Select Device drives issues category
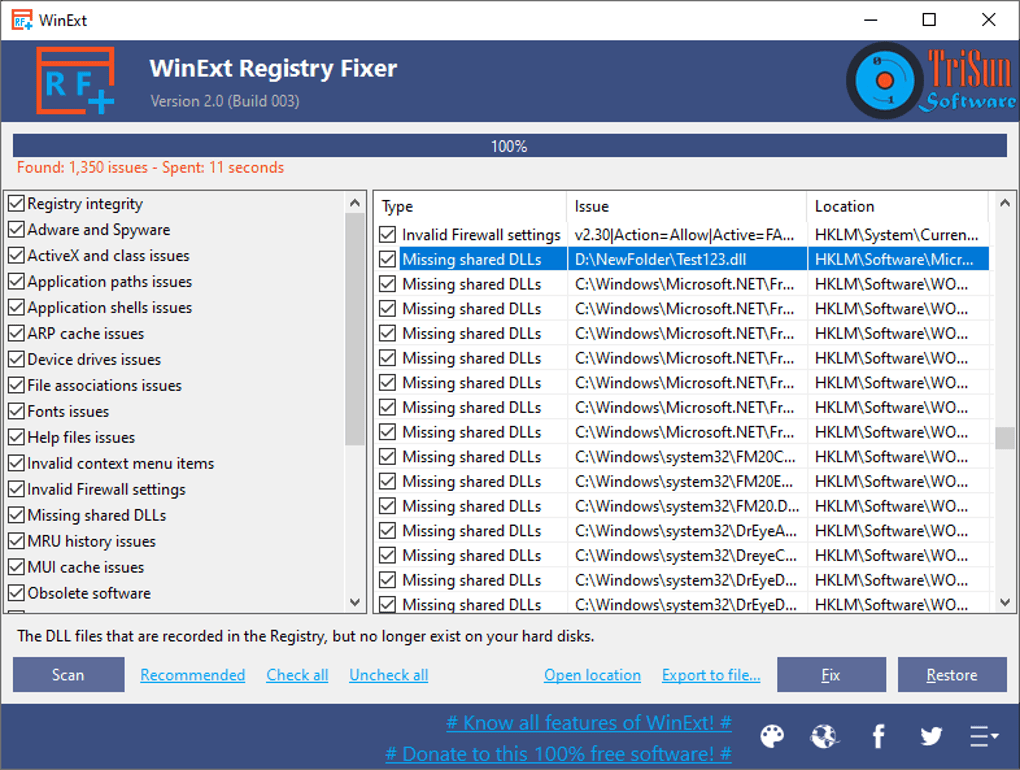 tap(94, 360)
